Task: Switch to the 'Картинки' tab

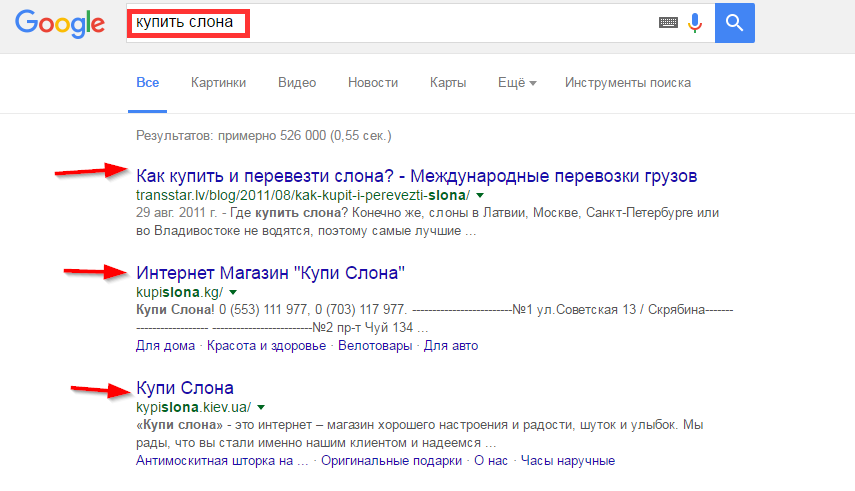Action: [x=218, y=82]
